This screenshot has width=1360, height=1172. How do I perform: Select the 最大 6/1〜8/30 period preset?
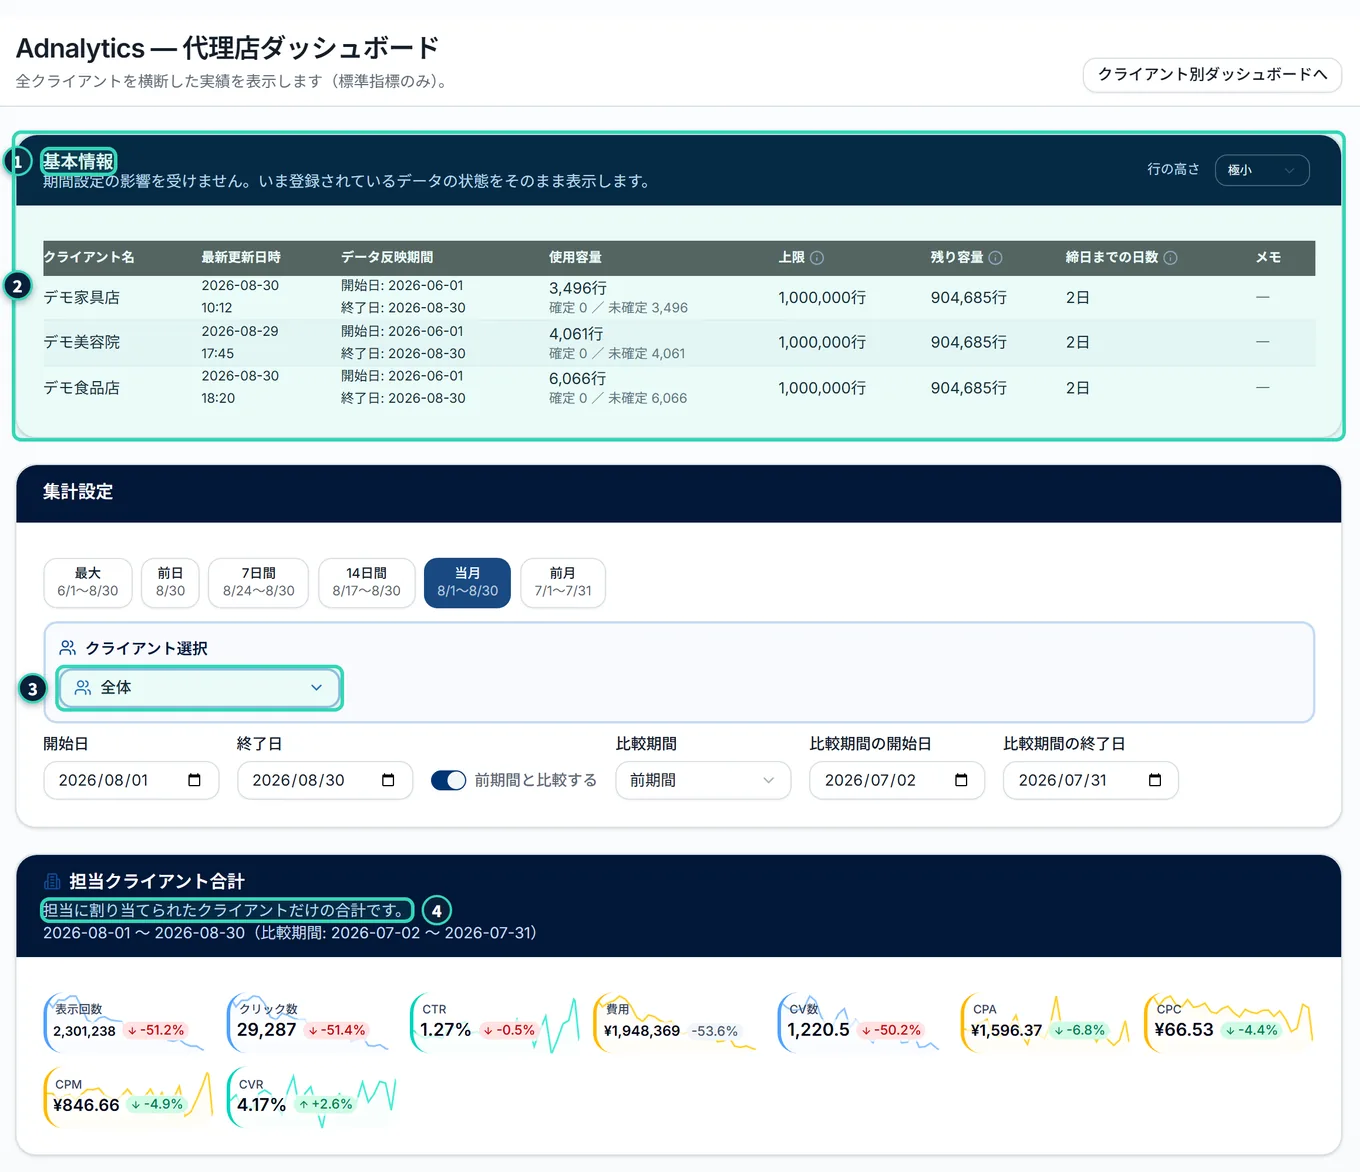[x=88, y=582]
